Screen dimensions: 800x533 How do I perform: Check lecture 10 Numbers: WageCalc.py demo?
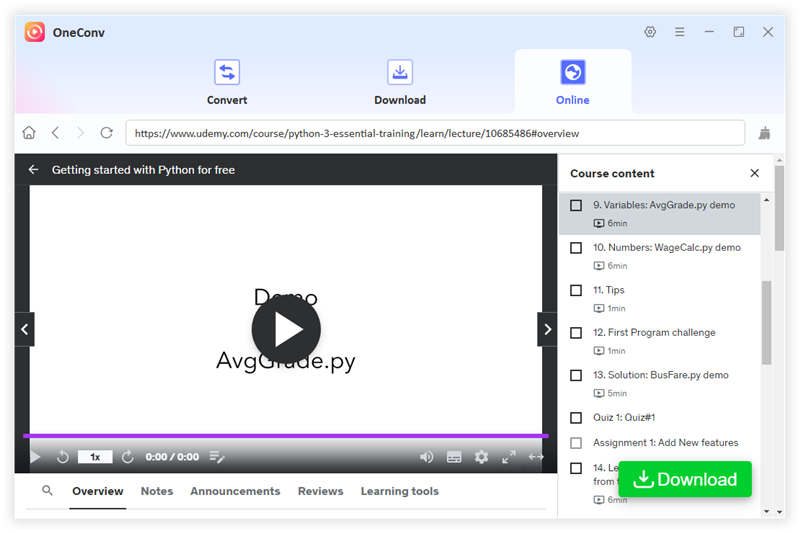576,248
